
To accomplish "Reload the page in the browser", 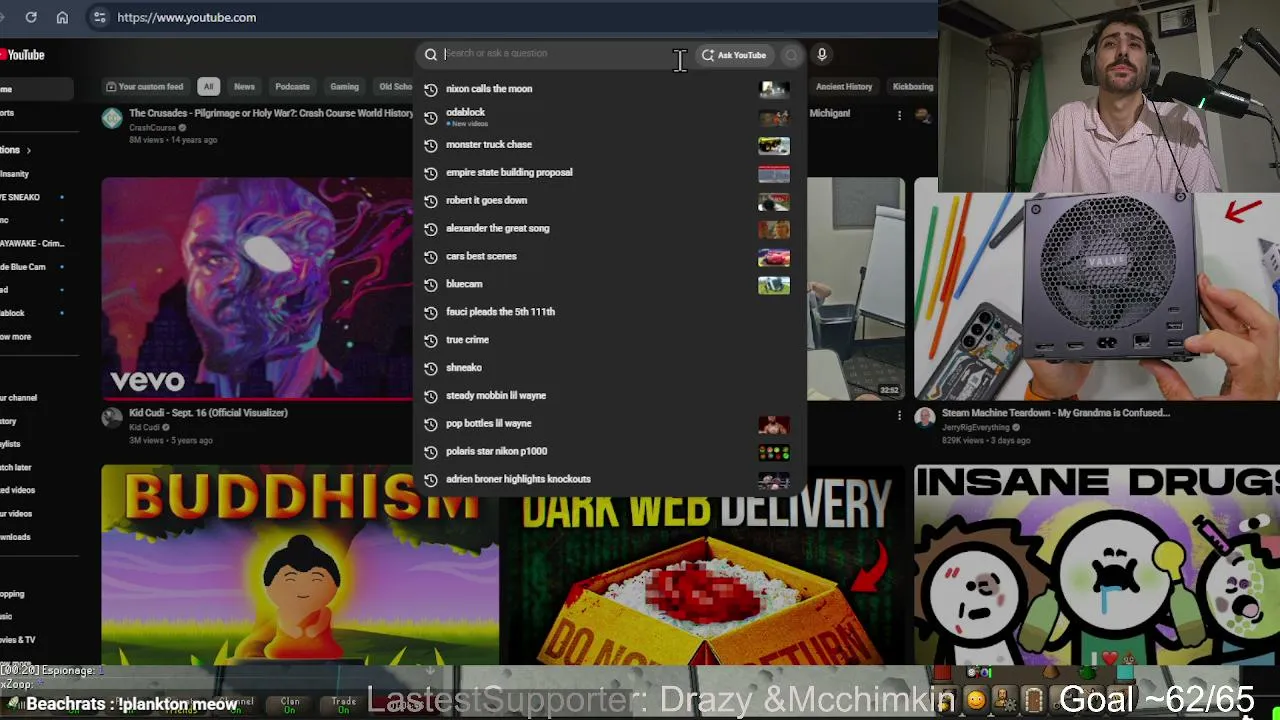I will coord(31,17).
